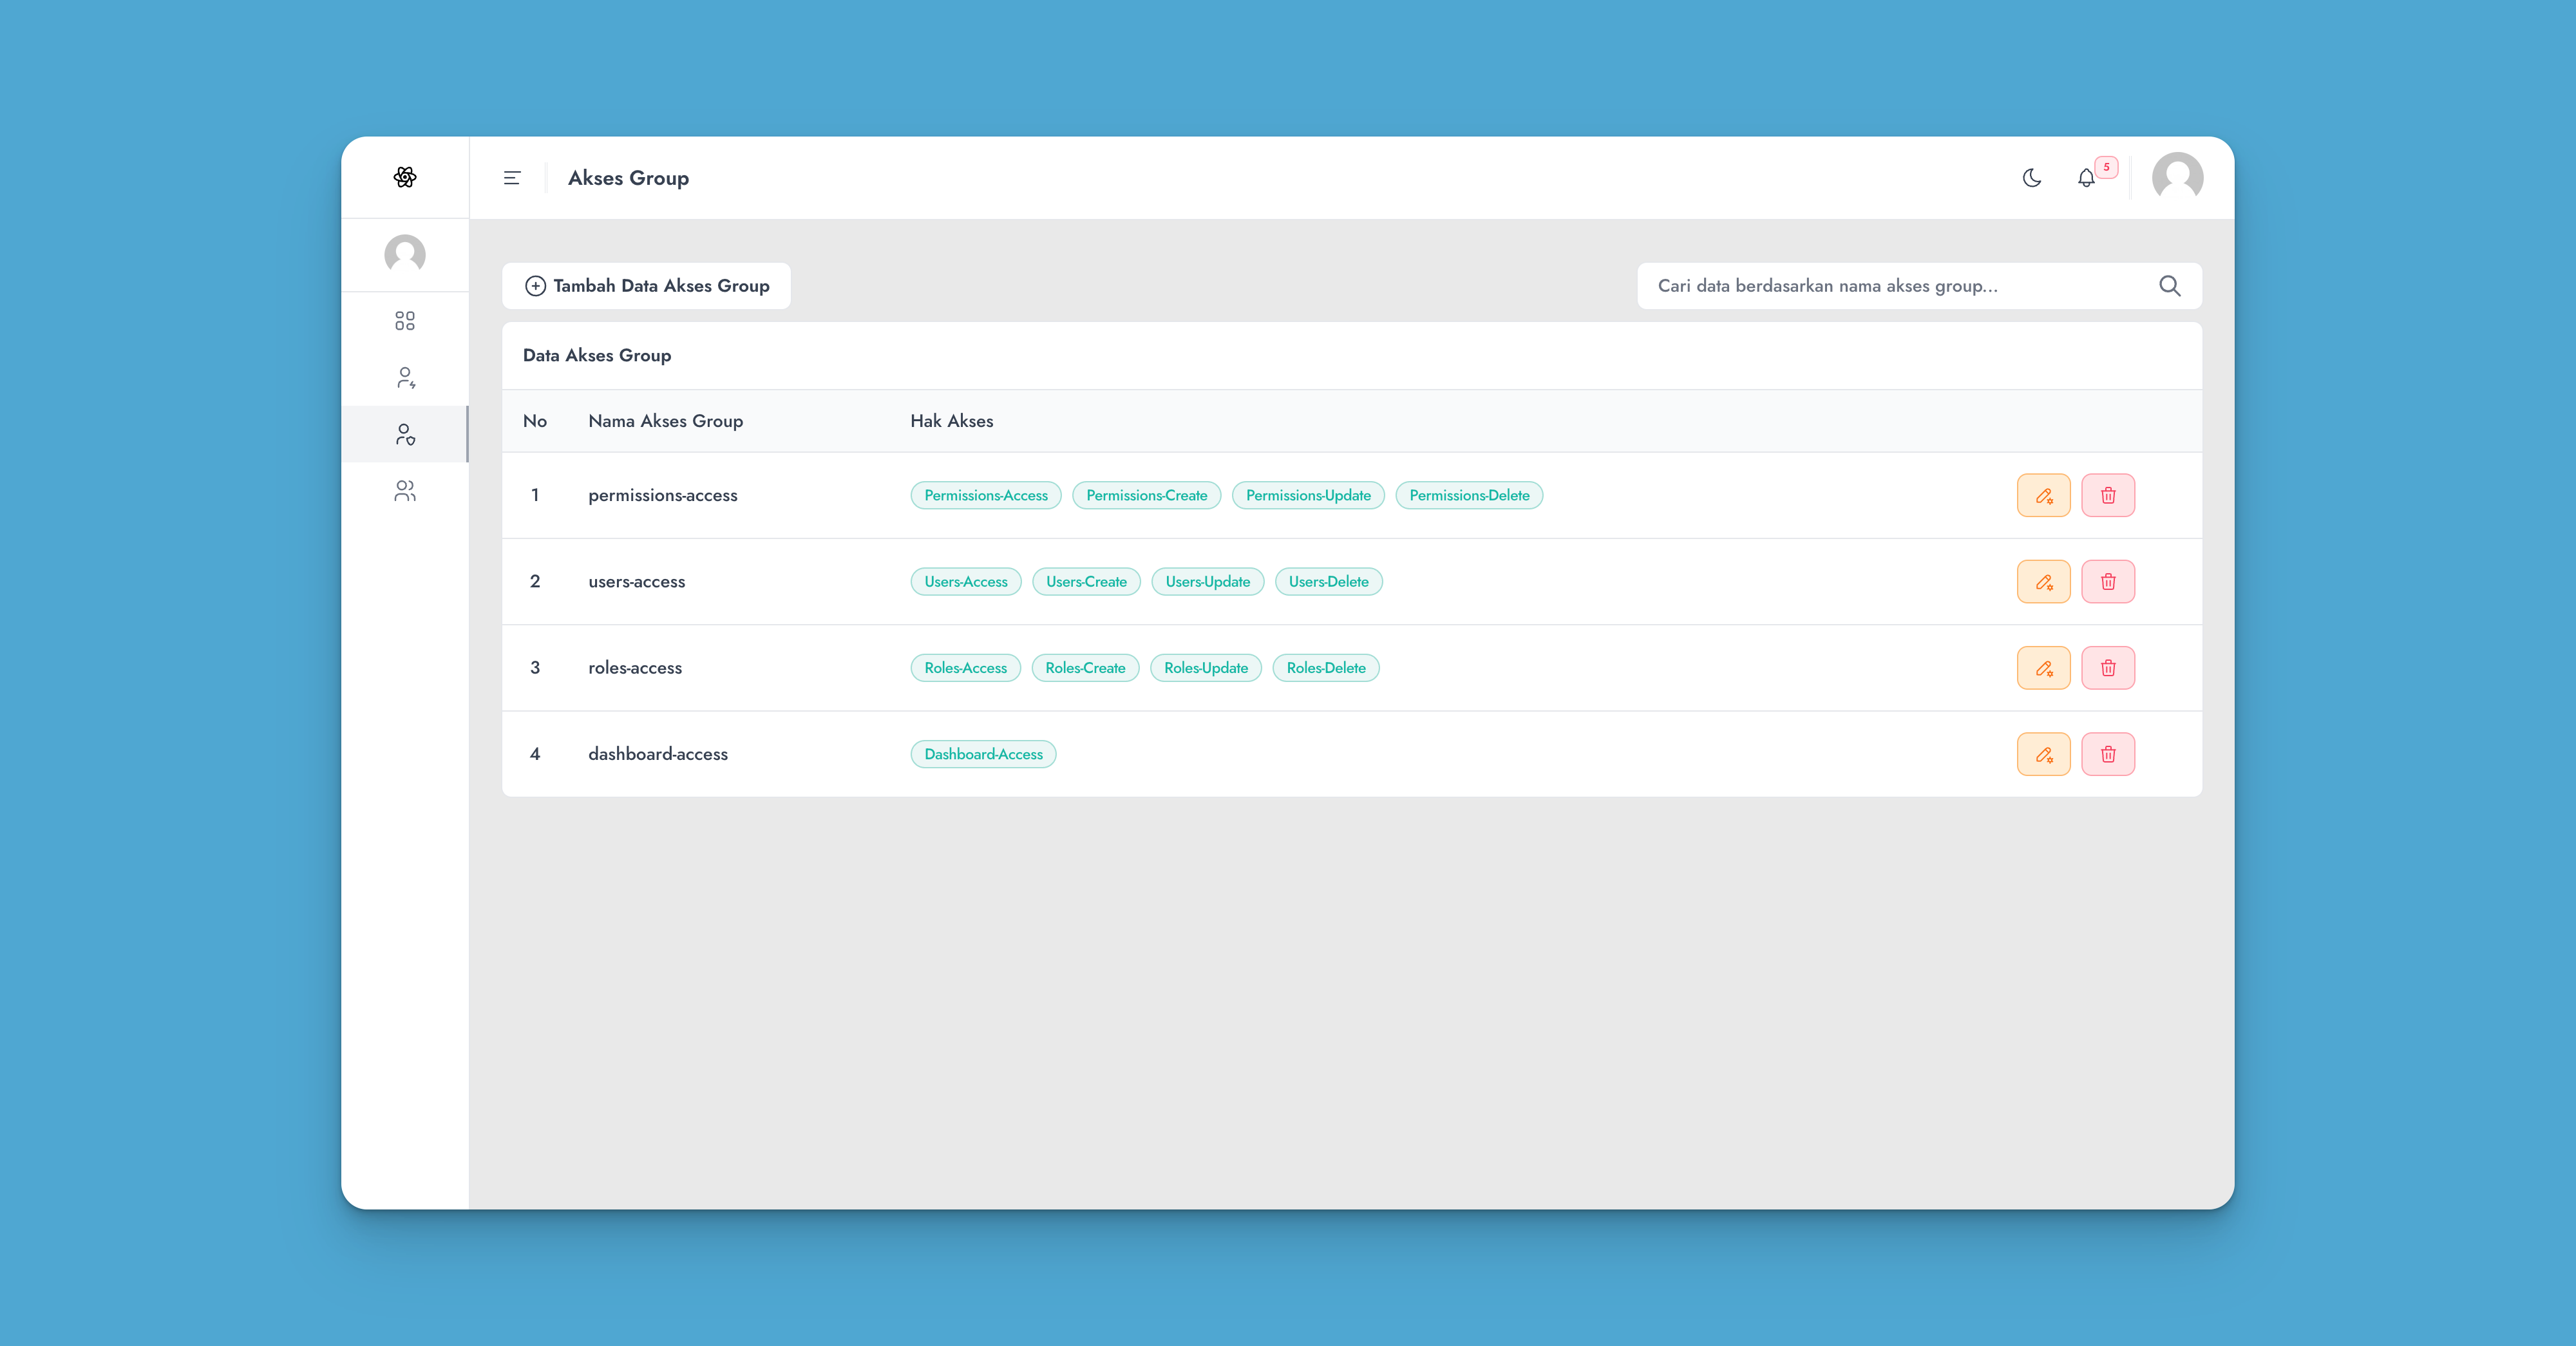Viewport: 2576px width, 1346px height.
Task: Edit the permissions-access row
Action: (2043, 495)
